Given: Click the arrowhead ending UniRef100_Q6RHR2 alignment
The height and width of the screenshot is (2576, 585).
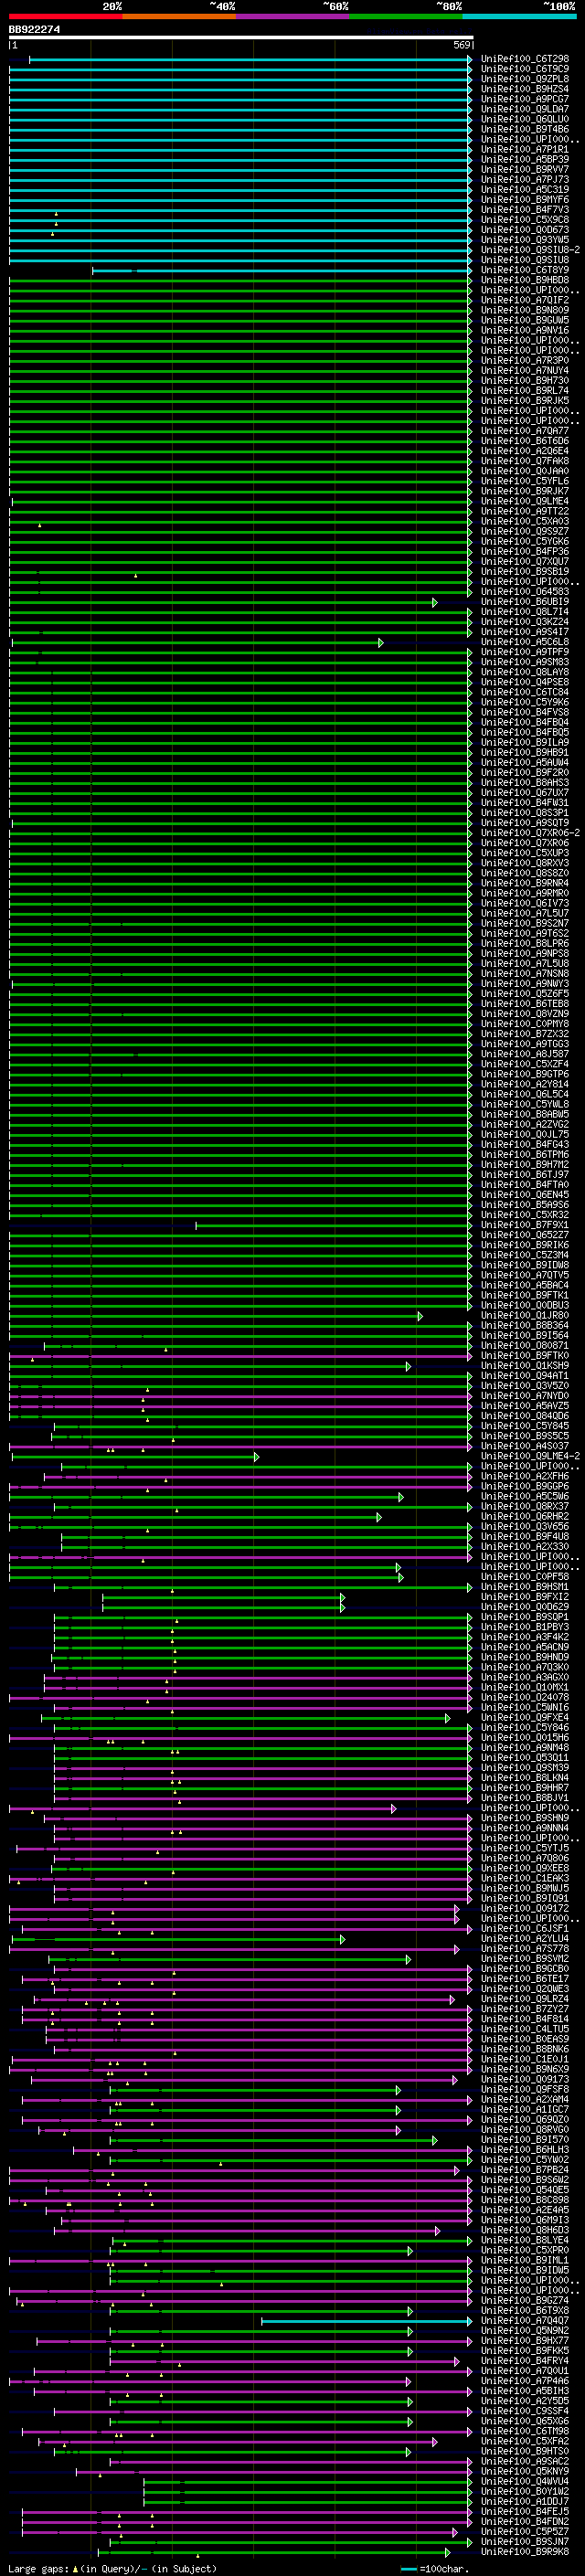Looking at the screenshot, I should point(378,1518).
